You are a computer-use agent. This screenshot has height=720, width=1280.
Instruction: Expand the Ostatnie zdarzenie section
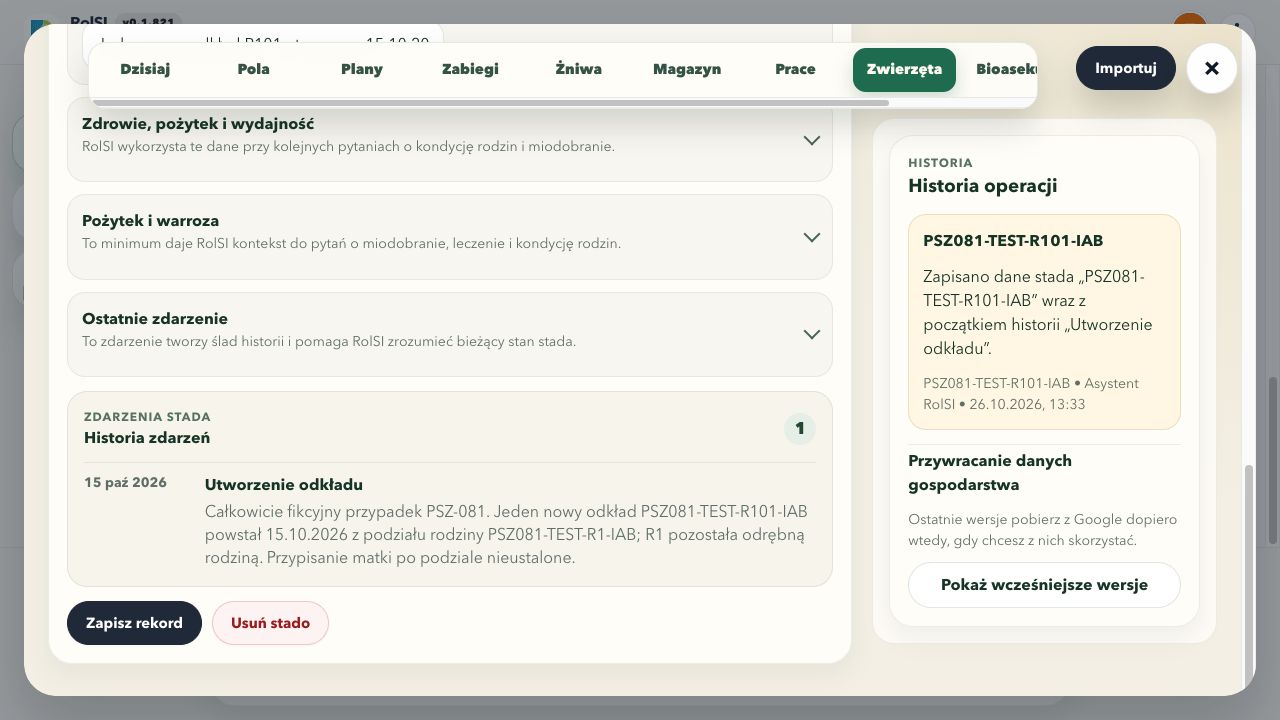(x=450, y=334)
